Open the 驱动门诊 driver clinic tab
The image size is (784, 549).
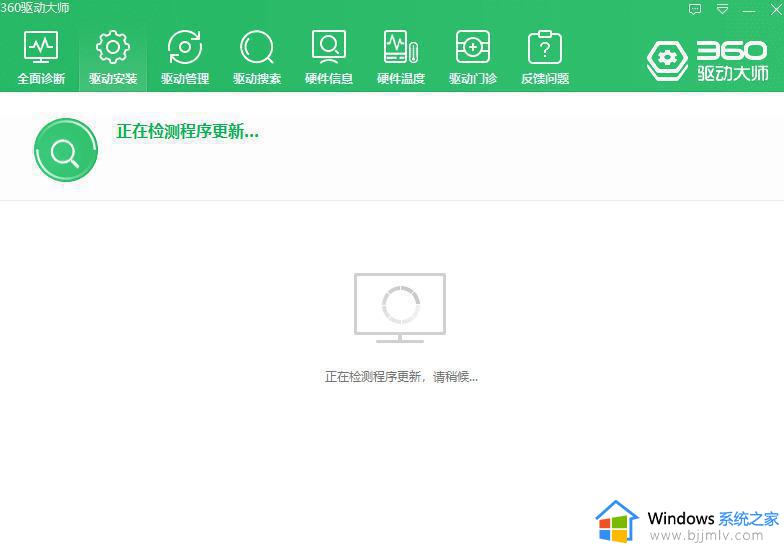[473, 57]
